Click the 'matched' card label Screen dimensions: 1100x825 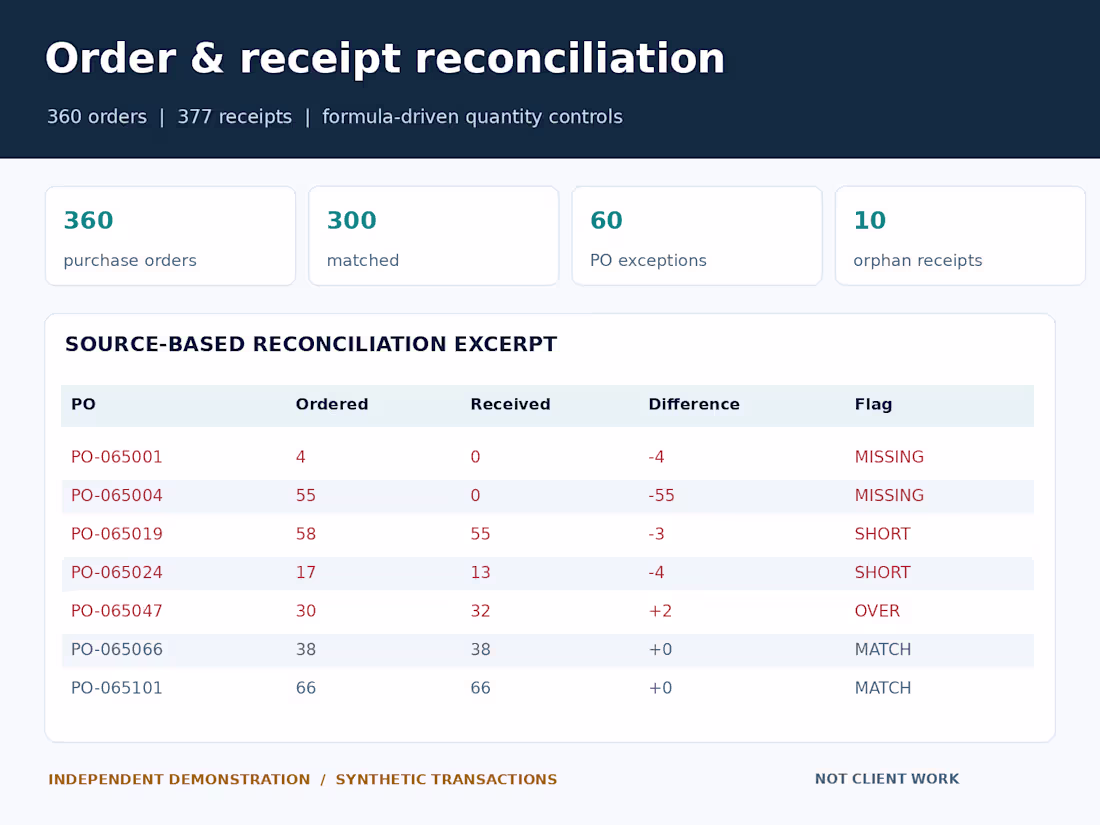363,260
